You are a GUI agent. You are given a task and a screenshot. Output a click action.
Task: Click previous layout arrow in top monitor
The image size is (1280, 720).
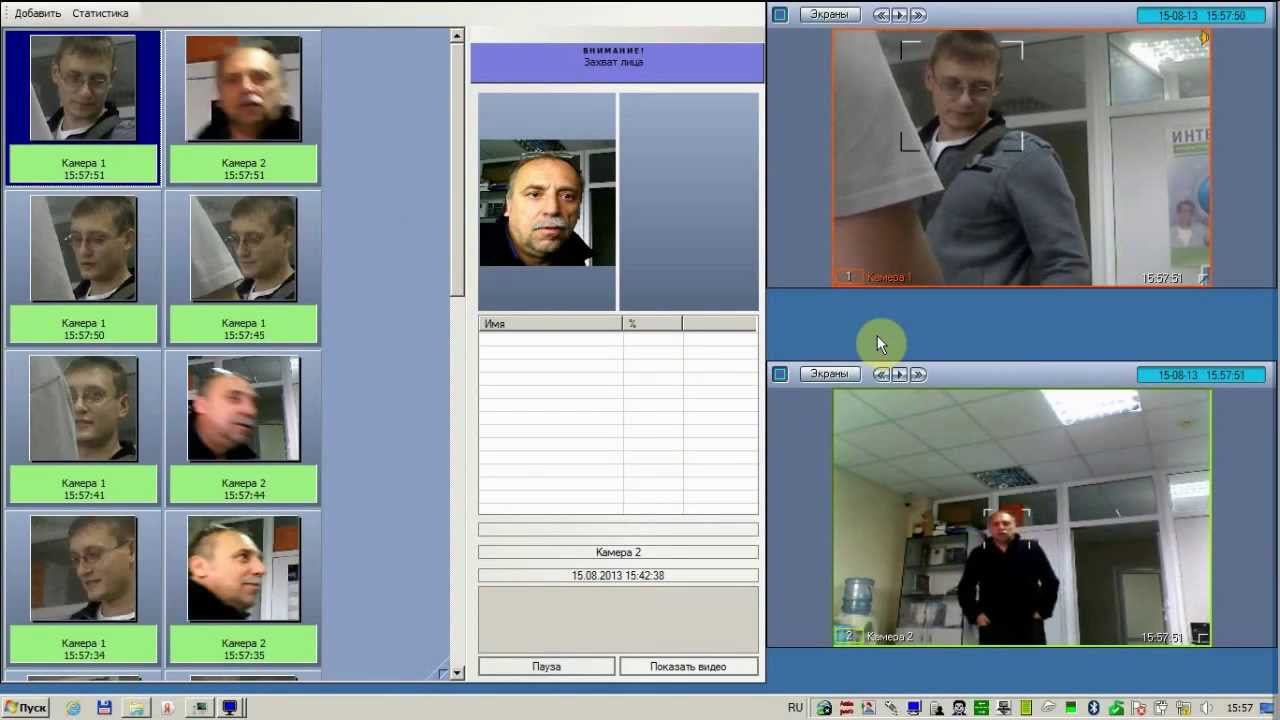881,15
